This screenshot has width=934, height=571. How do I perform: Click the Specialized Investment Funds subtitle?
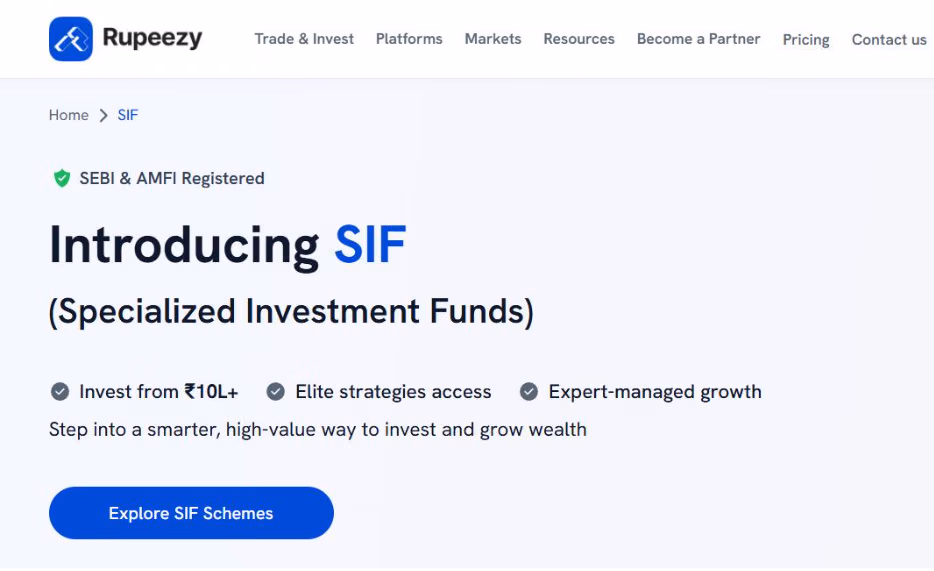[291, 312]
